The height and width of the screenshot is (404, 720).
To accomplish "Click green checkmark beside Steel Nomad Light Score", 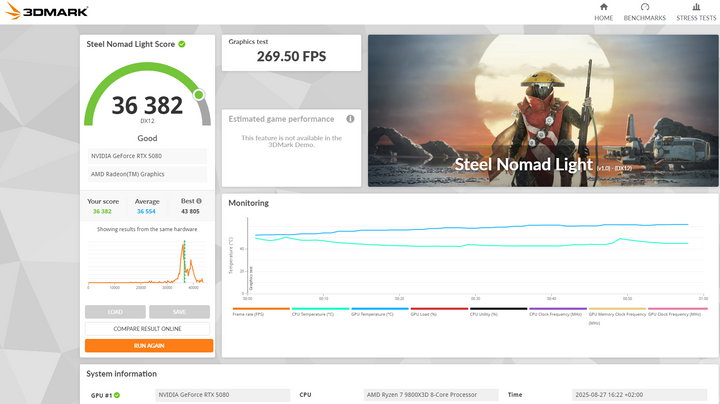I will coord(182,44).
